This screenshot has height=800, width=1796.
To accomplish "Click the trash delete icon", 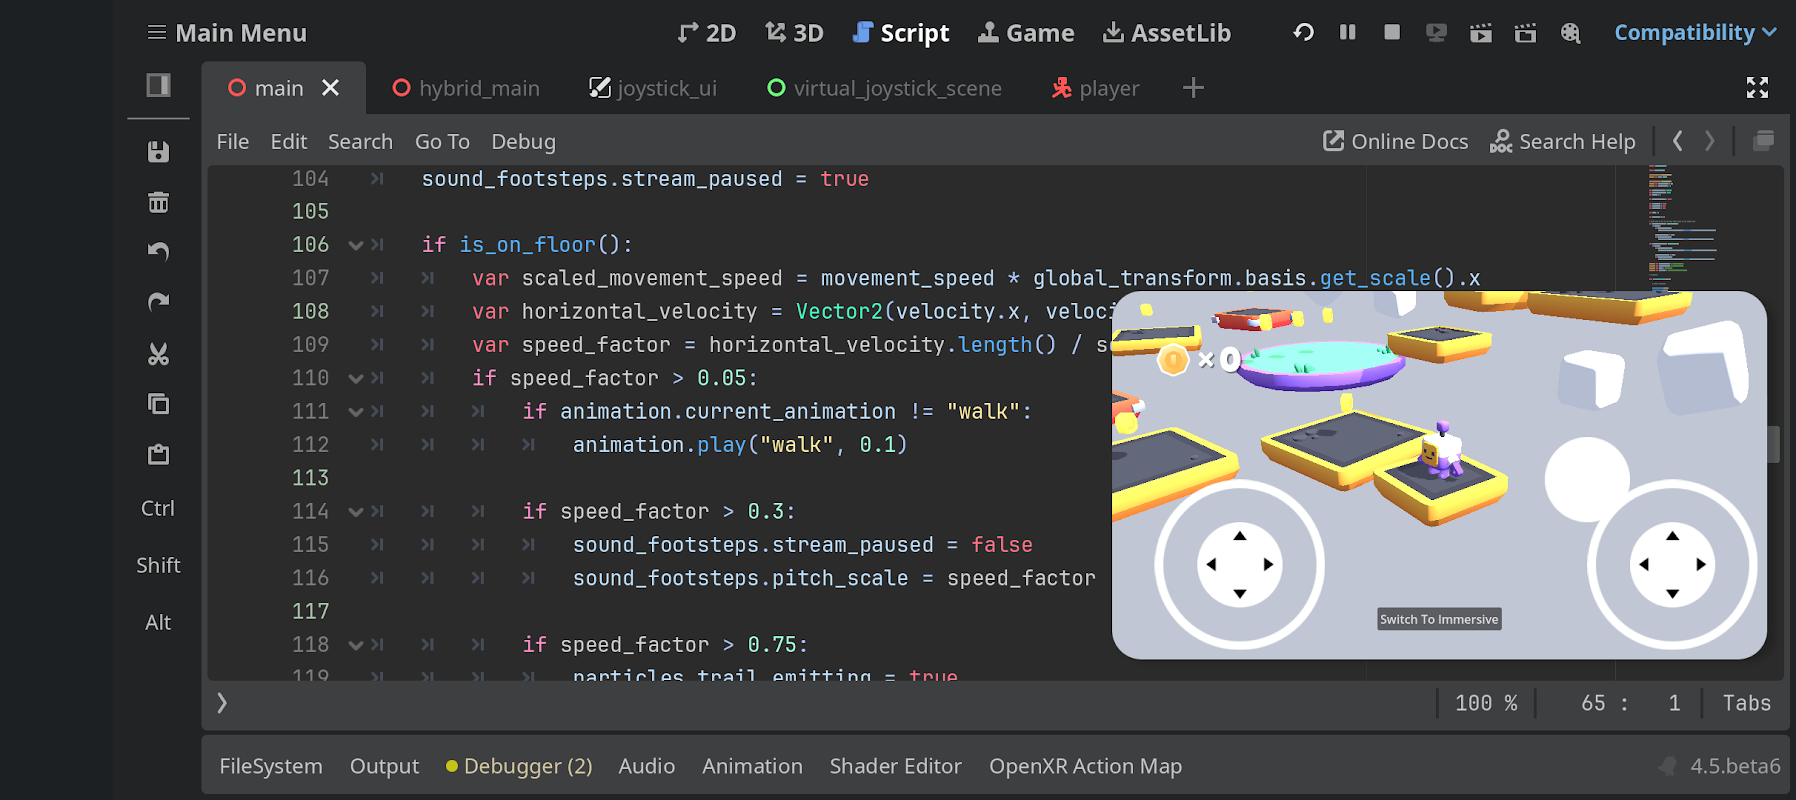I will [158, 203].
